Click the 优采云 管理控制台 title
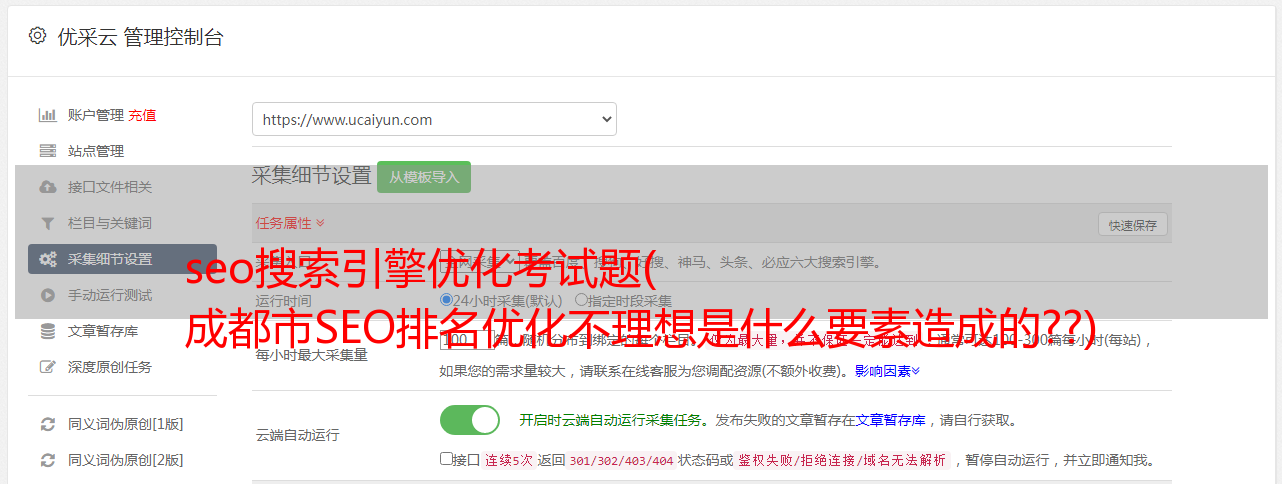The width and height of the screenshot is (1282, 484). click(140, 37)
